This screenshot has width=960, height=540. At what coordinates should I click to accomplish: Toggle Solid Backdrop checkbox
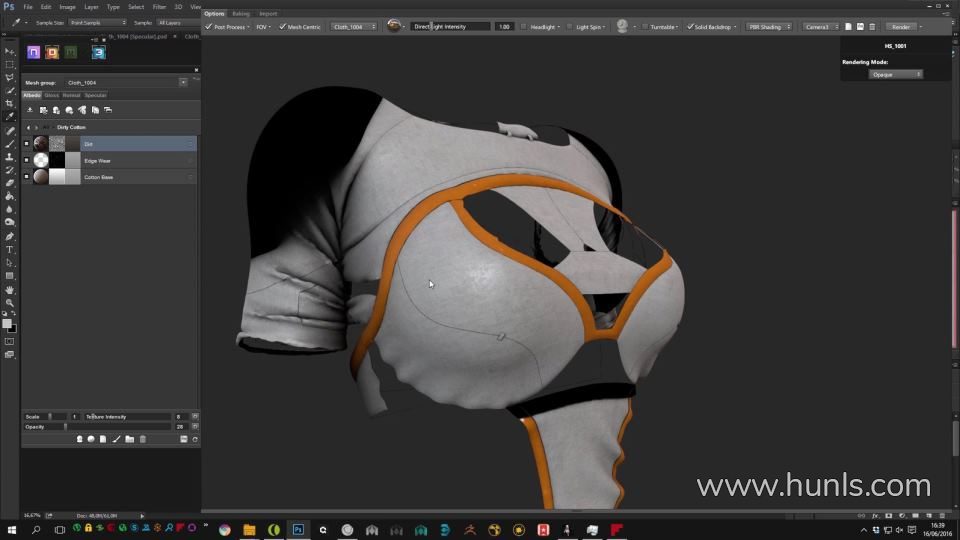click(690, 26)
